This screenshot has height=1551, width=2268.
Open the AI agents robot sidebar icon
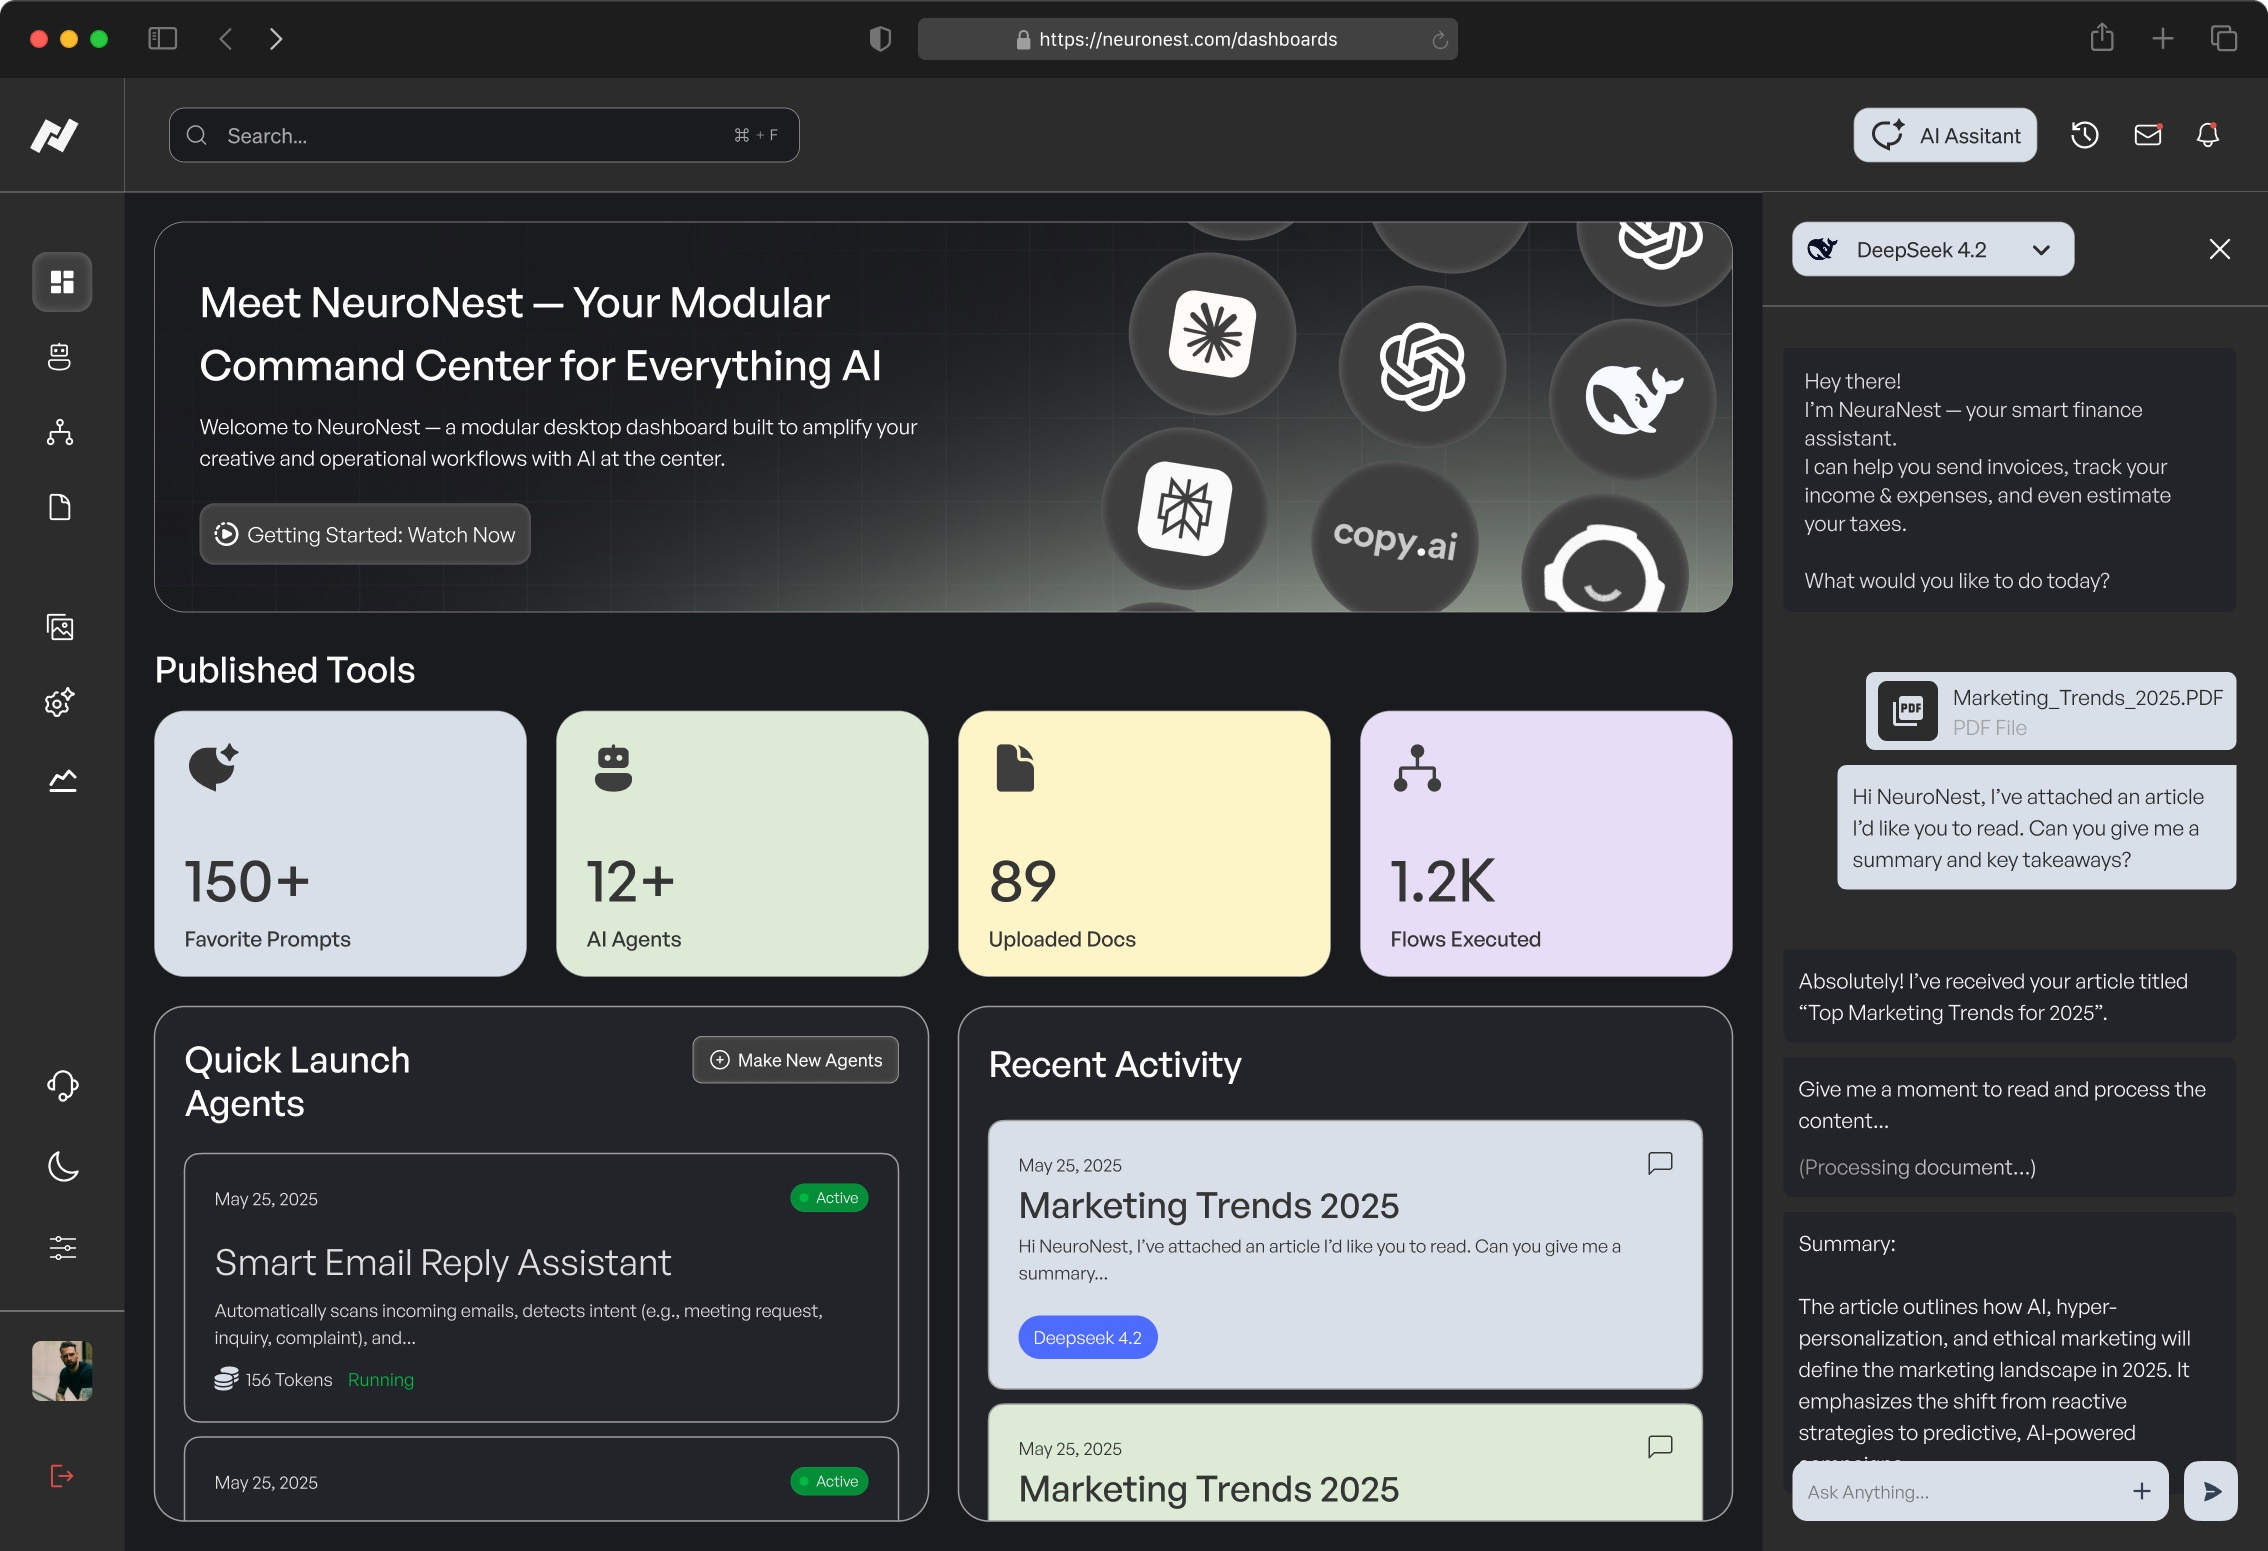(60, 357)
